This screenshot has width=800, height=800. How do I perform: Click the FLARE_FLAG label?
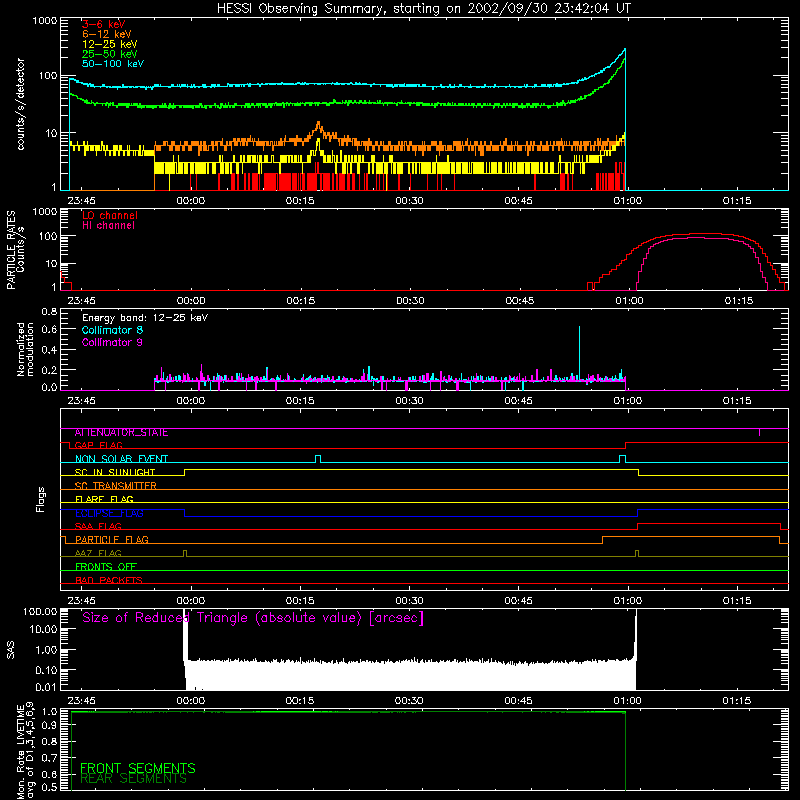(x=104, y=499)
